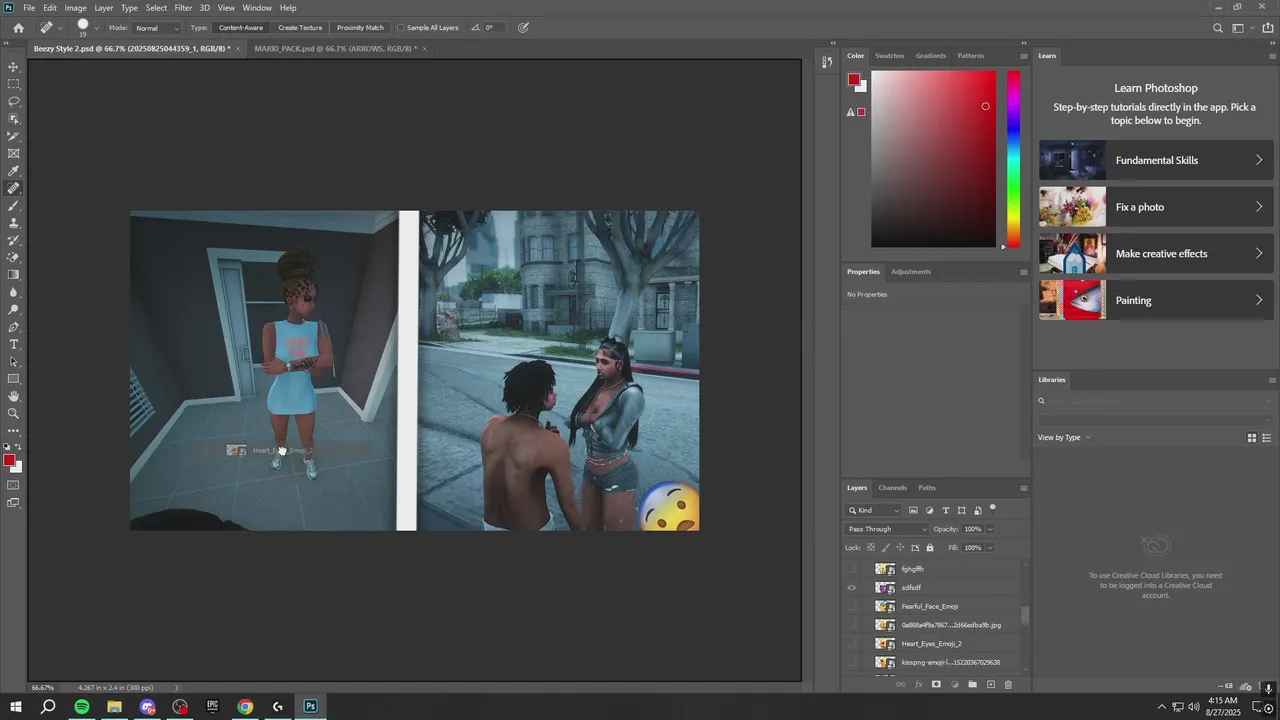Screen dimensions: 1280x720
Task: Select the Pen tool
Action: pyautogui.click(x=14, y=327)
